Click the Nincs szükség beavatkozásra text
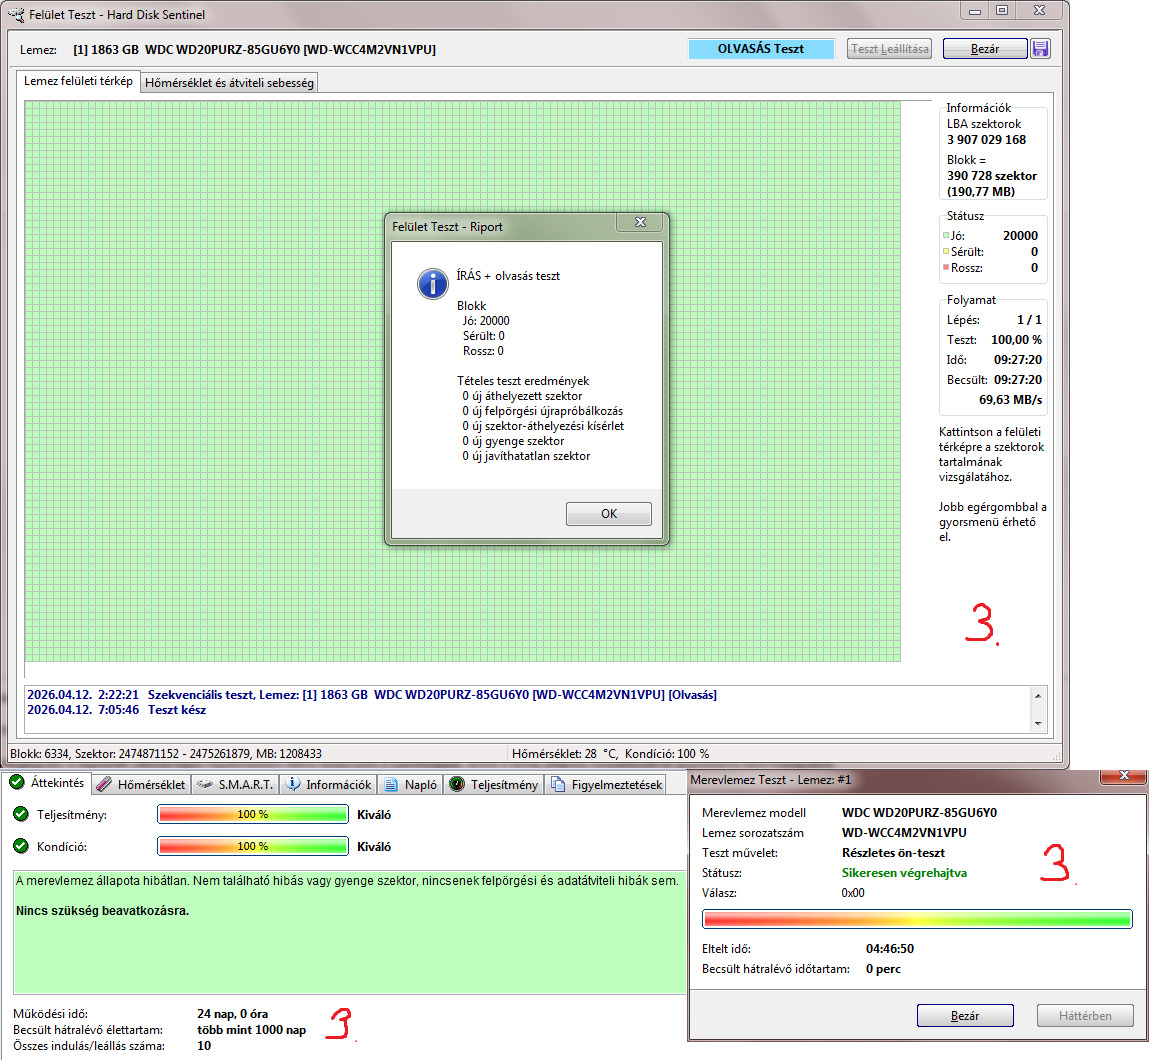Viewport: 1150px width, 1060px height. point(103,910)
